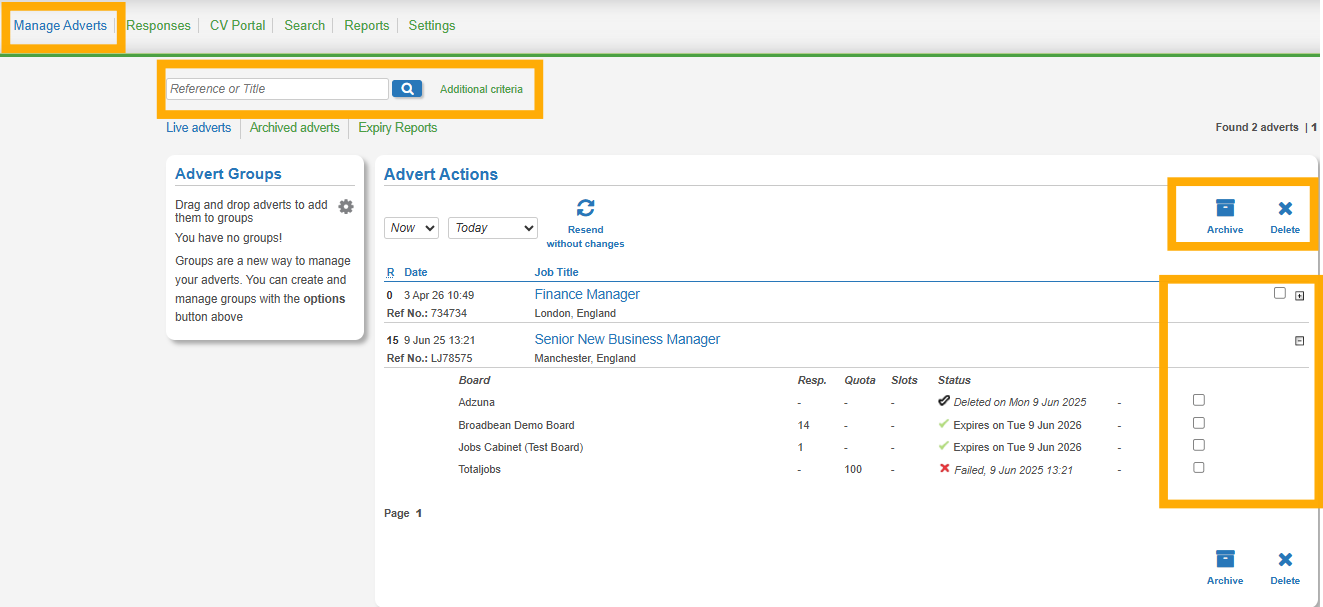The image size is (1323, 607).
Task: Open the Settings tab
Action: 432,26
